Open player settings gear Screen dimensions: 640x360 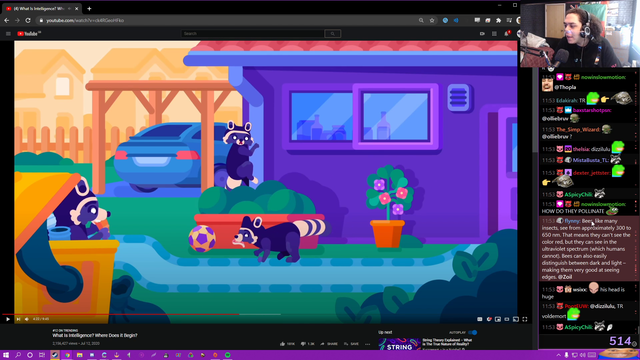(x=489, y=319)
